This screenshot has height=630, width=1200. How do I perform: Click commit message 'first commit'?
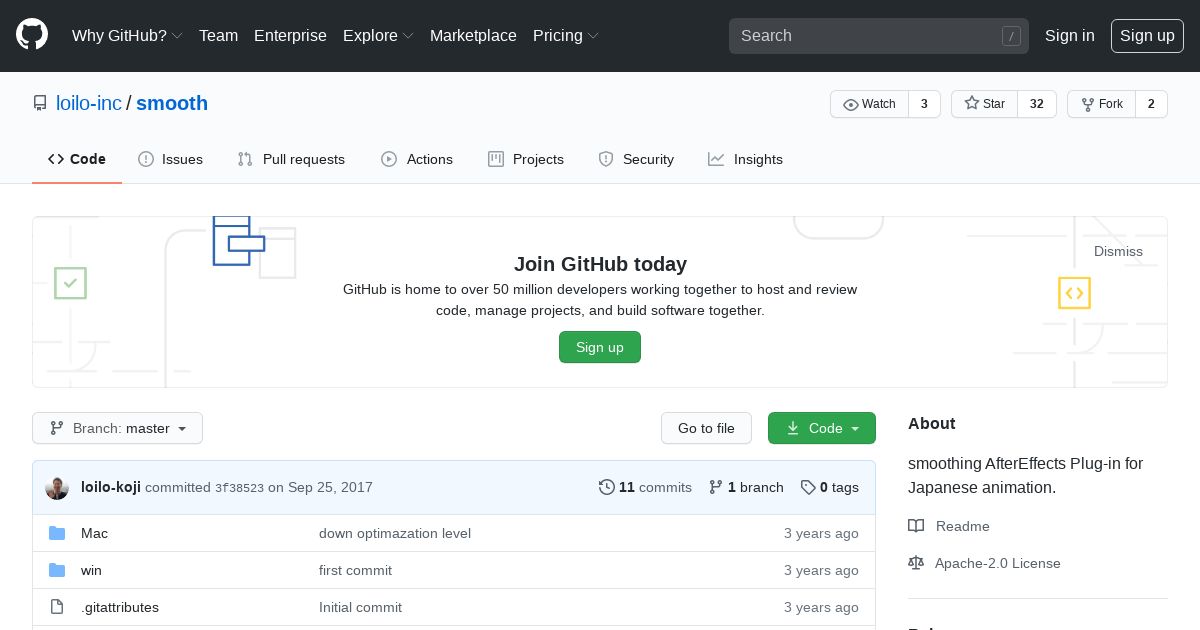point(355,570)
